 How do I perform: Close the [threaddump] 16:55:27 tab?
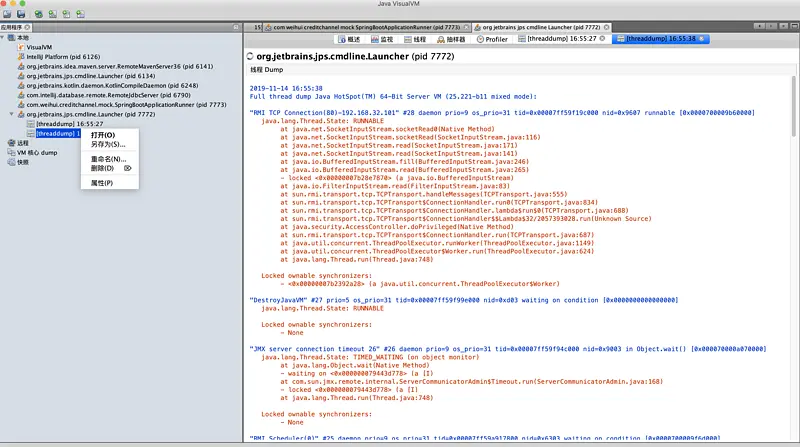pos(602,39)
